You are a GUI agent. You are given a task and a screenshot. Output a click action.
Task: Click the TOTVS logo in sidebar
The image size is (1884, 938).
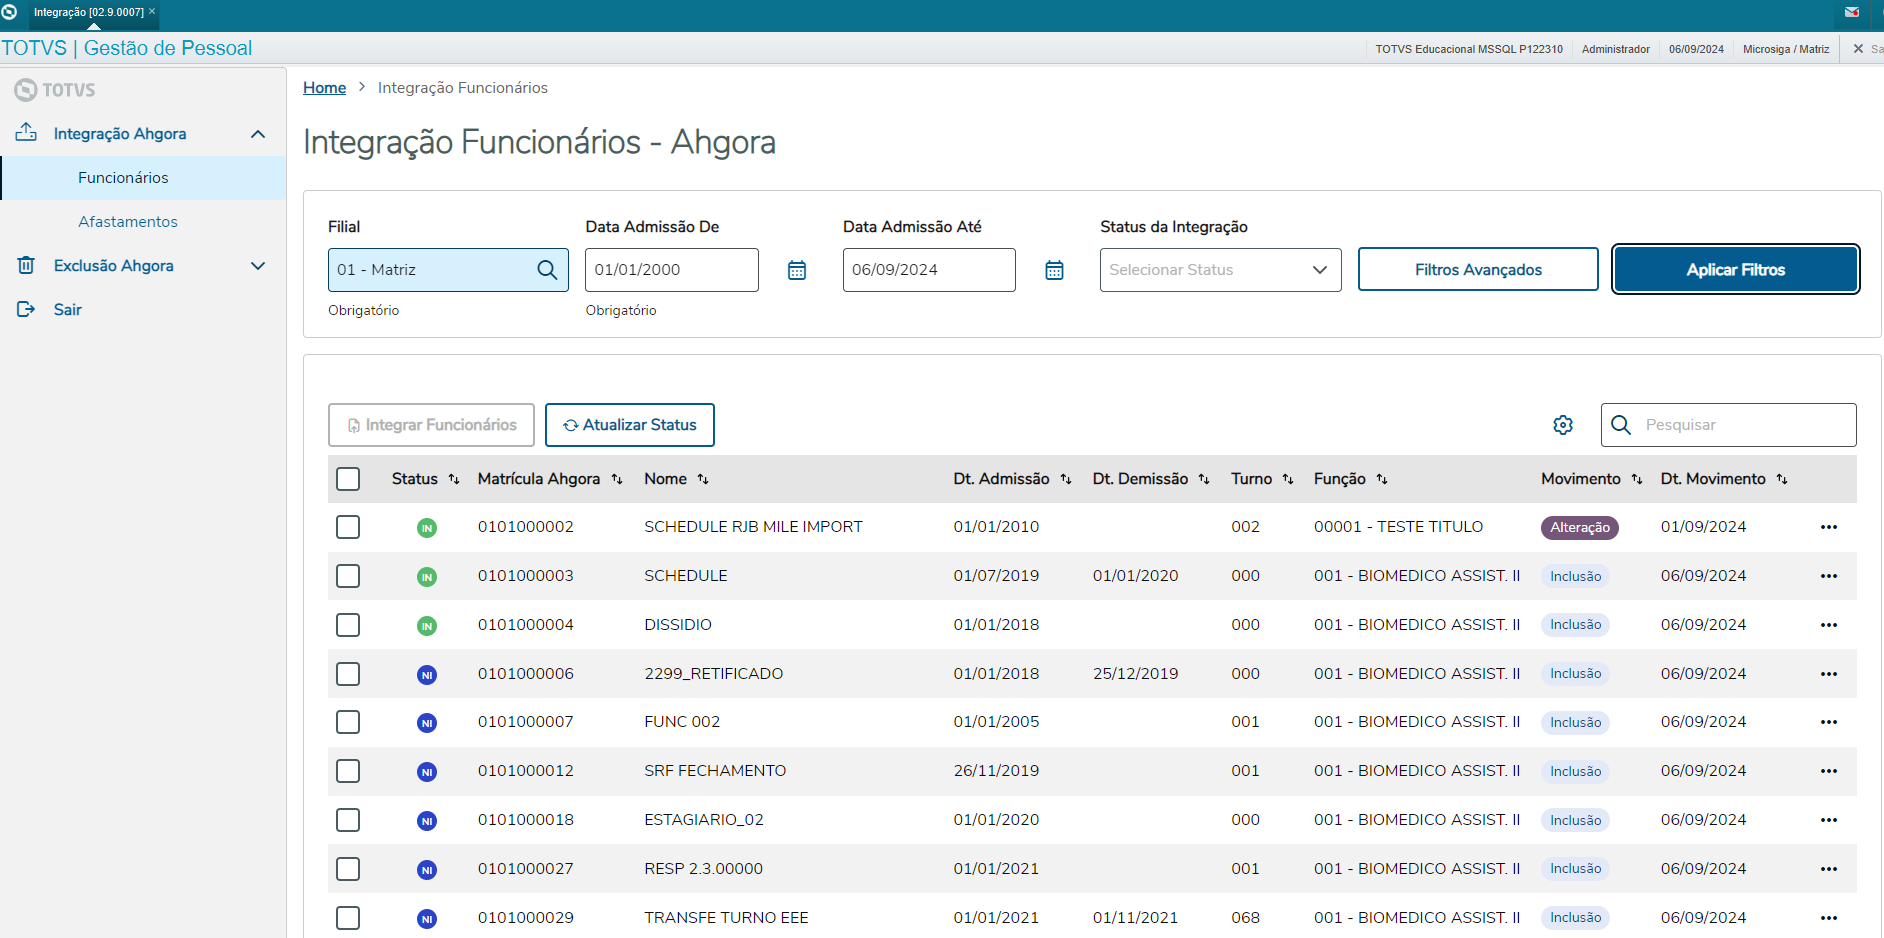[55, 90]
